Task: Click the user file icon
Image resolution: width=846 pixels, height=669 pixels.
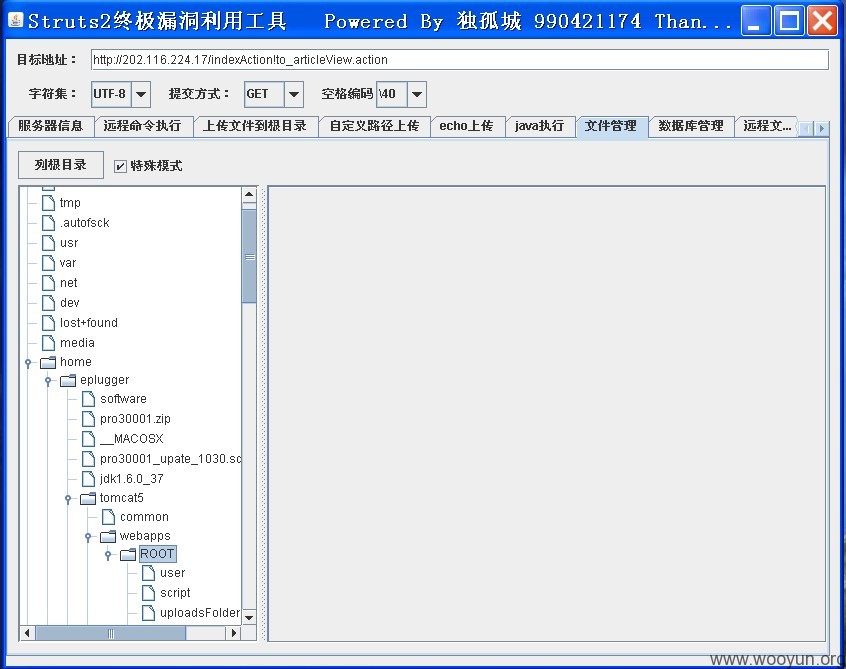Action: pos(148,573)
